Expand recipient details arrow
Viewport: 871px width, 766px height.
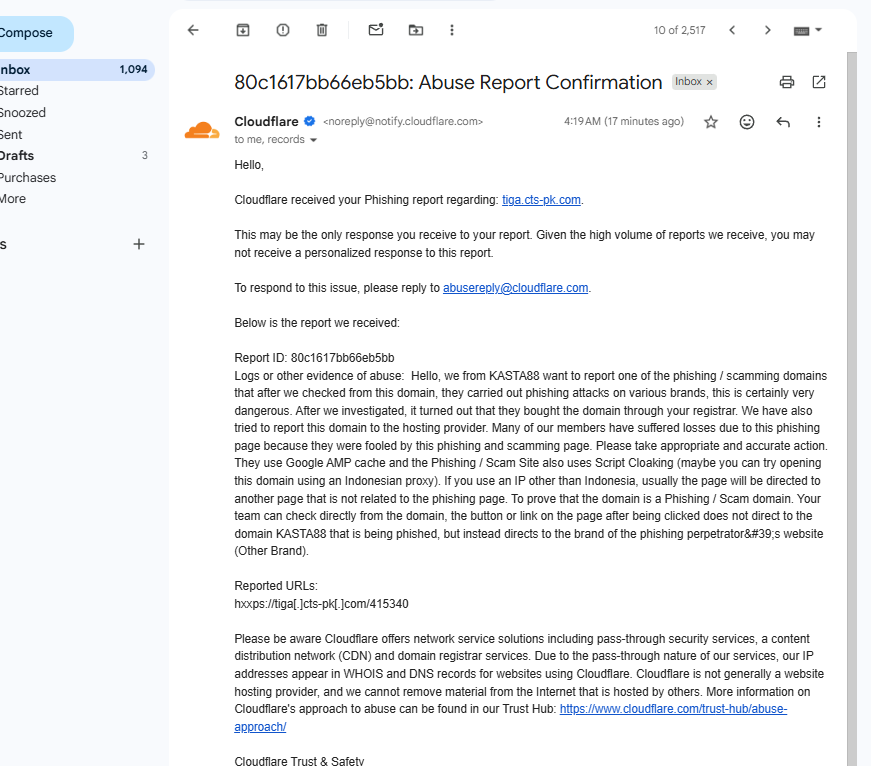click(x=313, y=140)
